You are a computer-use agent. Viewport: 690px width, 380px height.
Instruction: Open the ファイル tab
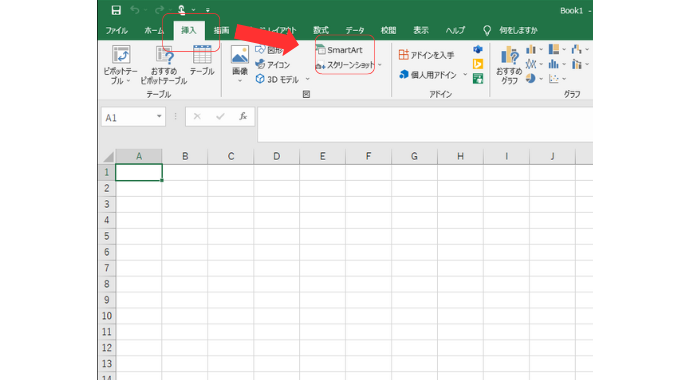pos(117,30)
